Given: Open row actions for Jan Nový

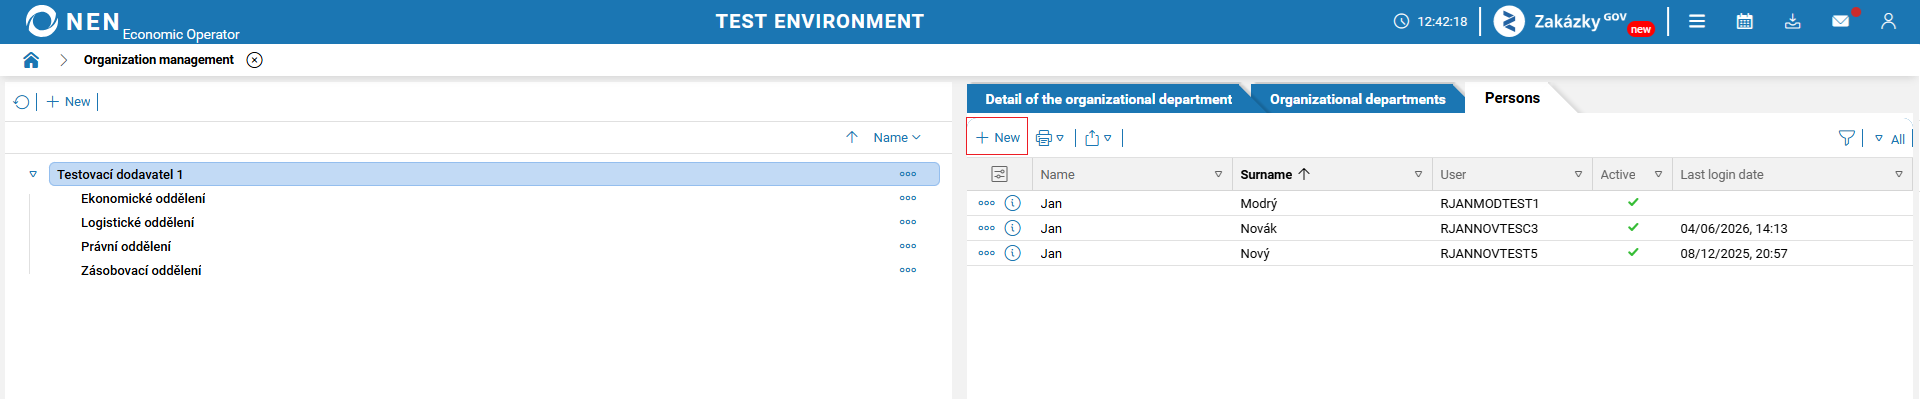Looking at the screenshot, I should [x=987, y=253].
